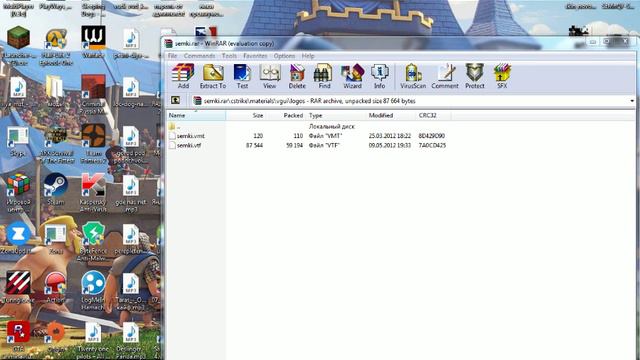Click the Extract To toolbar icon
Screen dimensions: 640x360
(213, 76)
